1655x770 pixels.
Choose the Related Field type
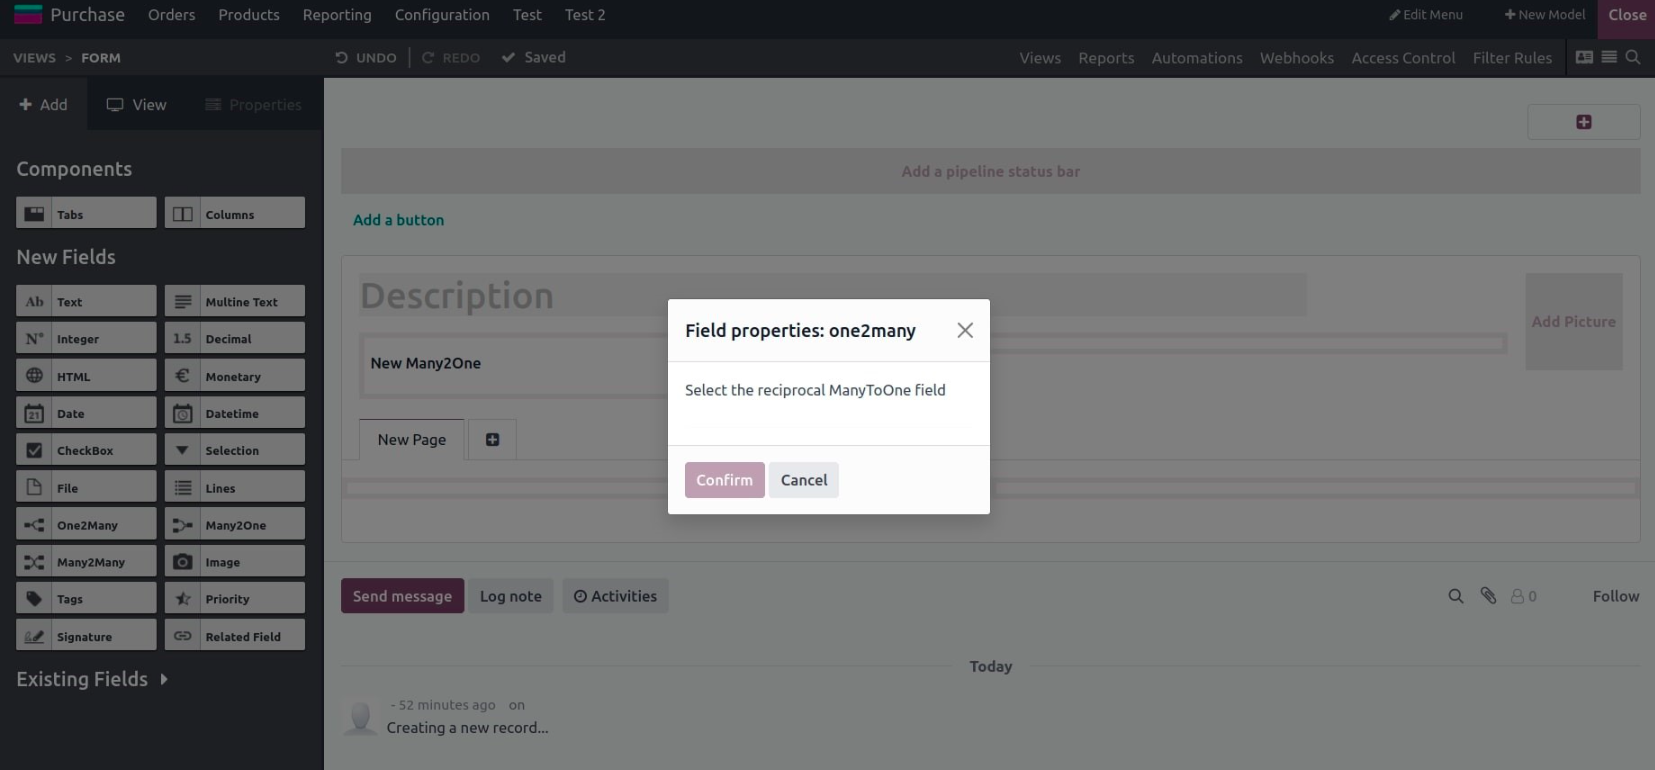pos(235,636)
